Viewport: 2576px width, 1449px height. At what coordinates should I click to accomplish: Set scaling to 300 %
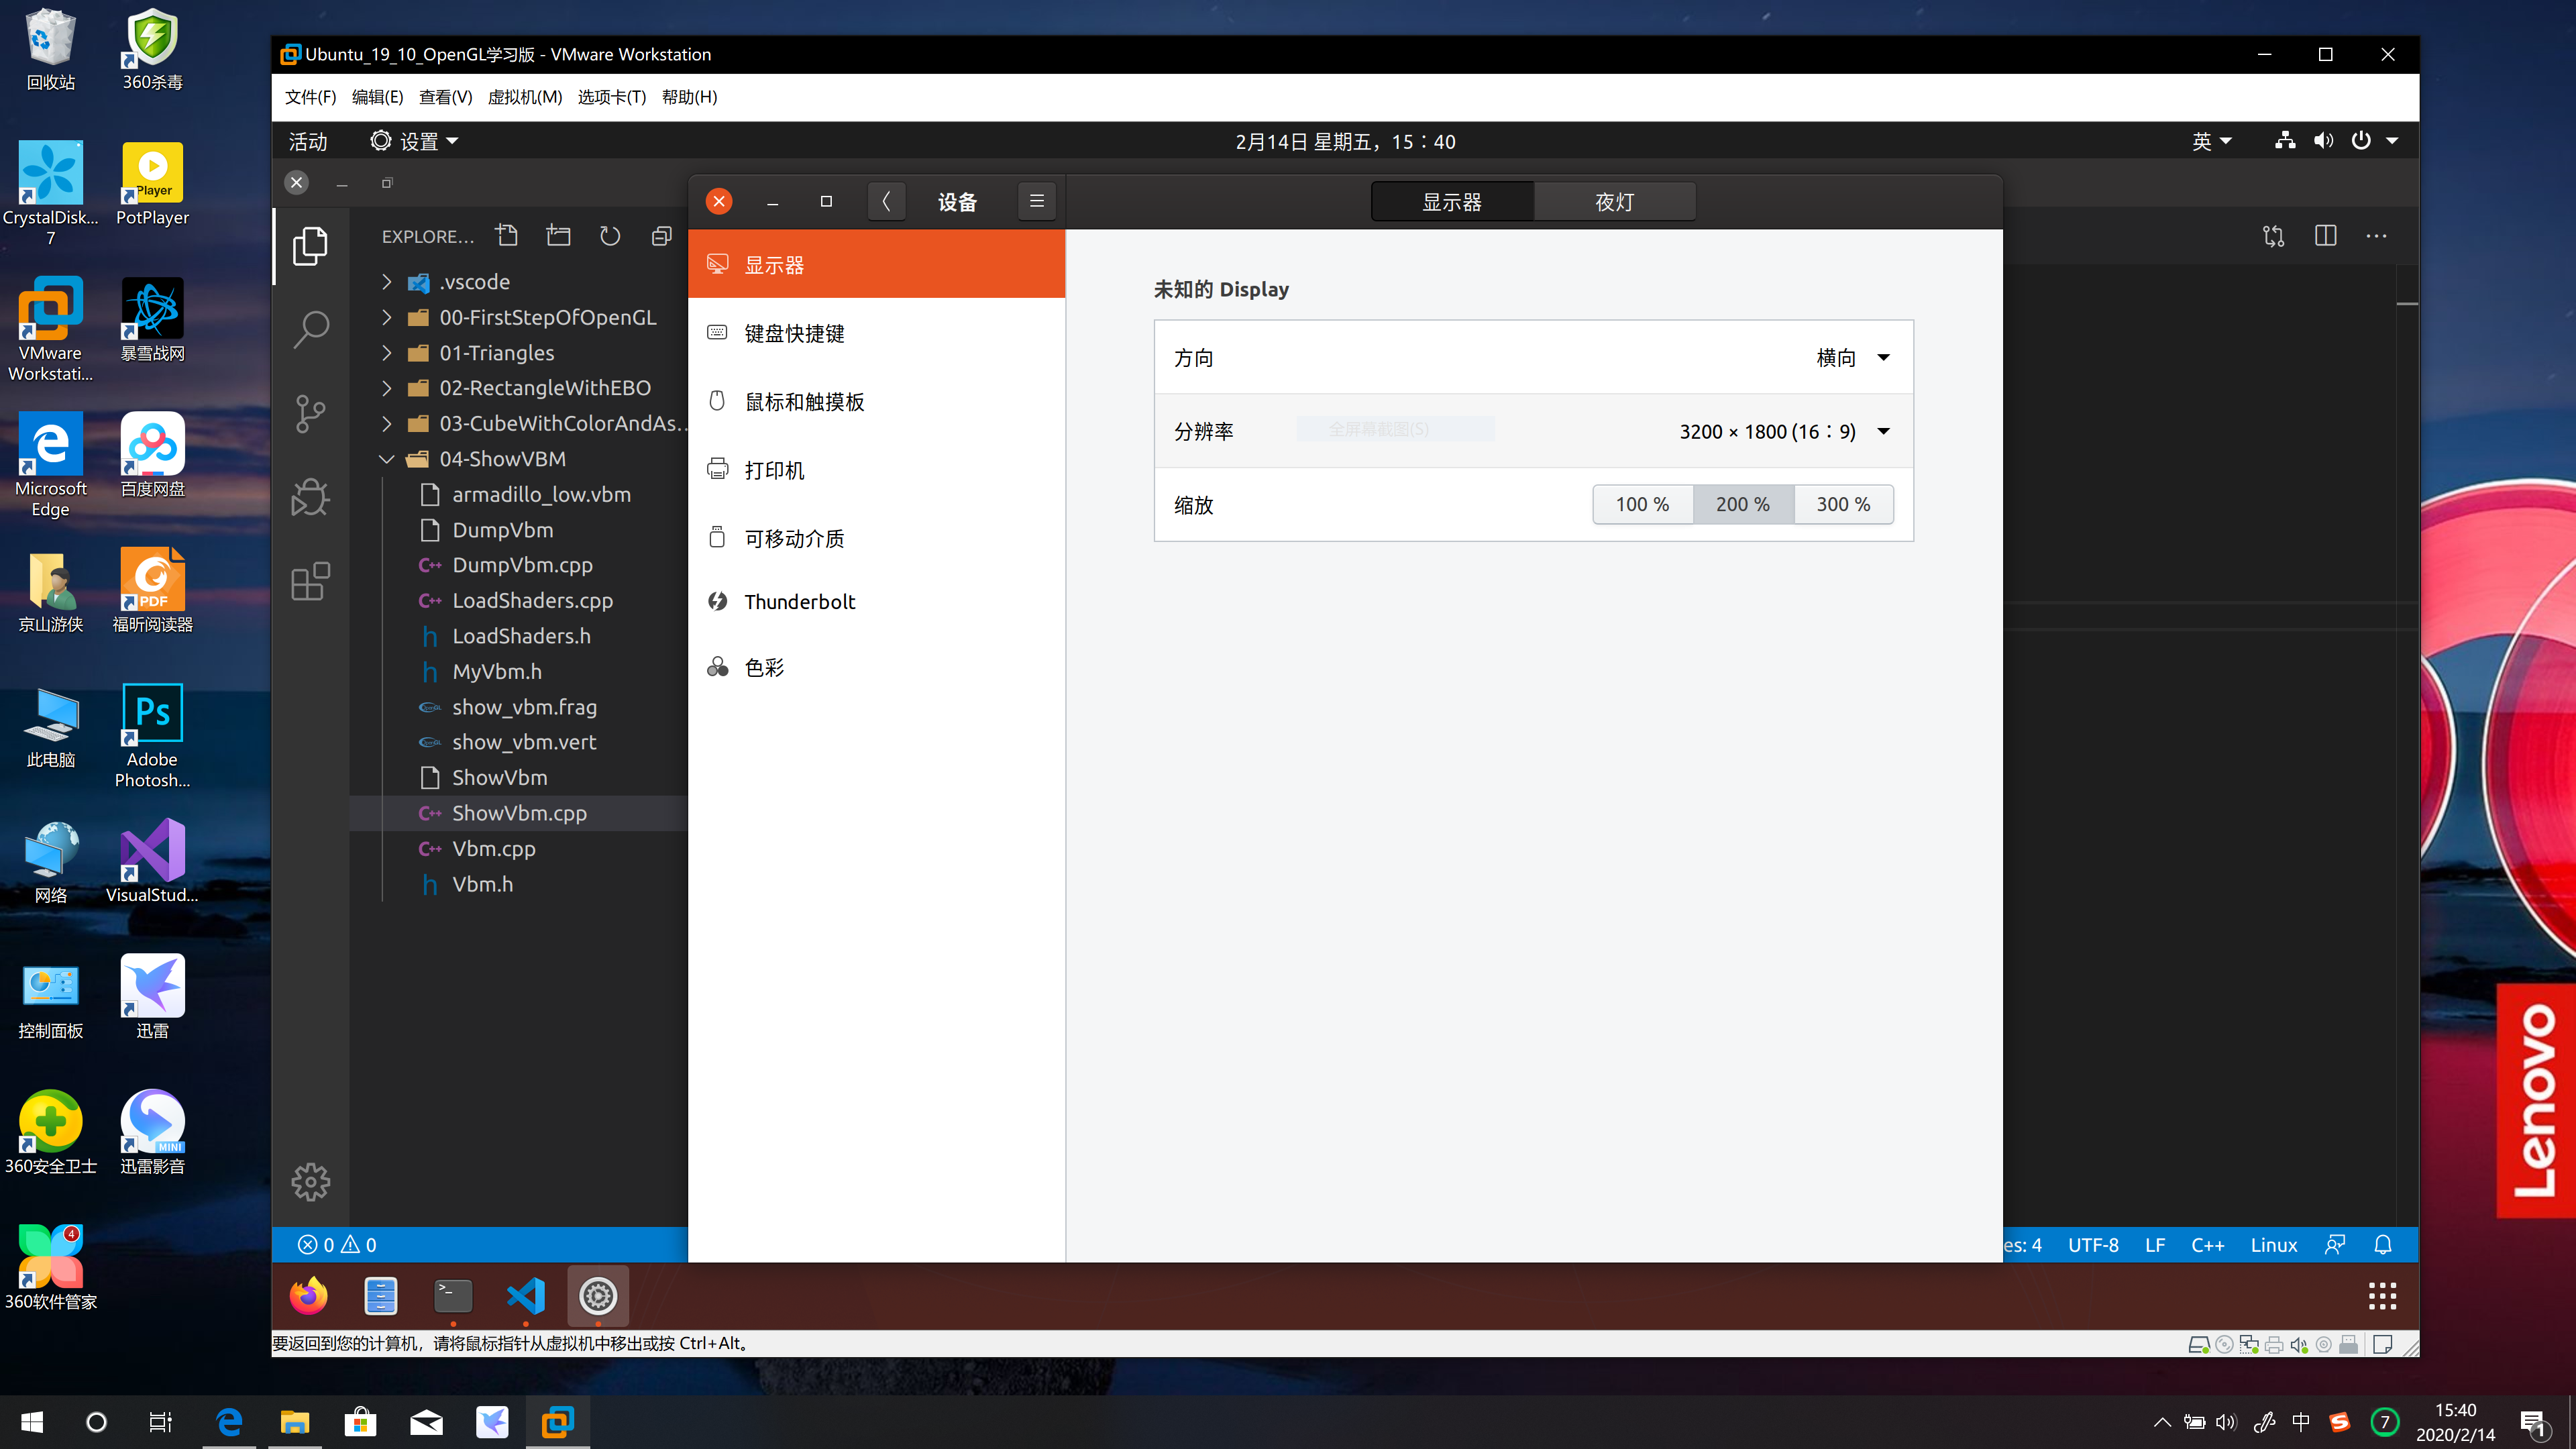pyautogui.click(x=1843, y=504)
